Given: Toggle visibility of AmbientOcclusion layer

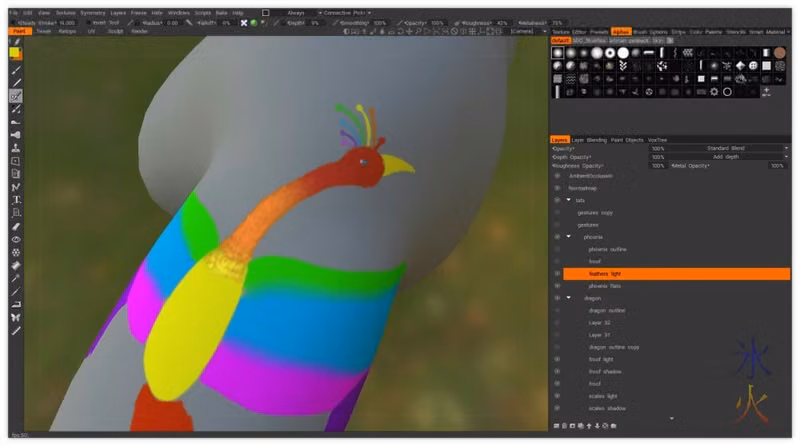Looking at the screenshot, I should [x=557, y=176].
